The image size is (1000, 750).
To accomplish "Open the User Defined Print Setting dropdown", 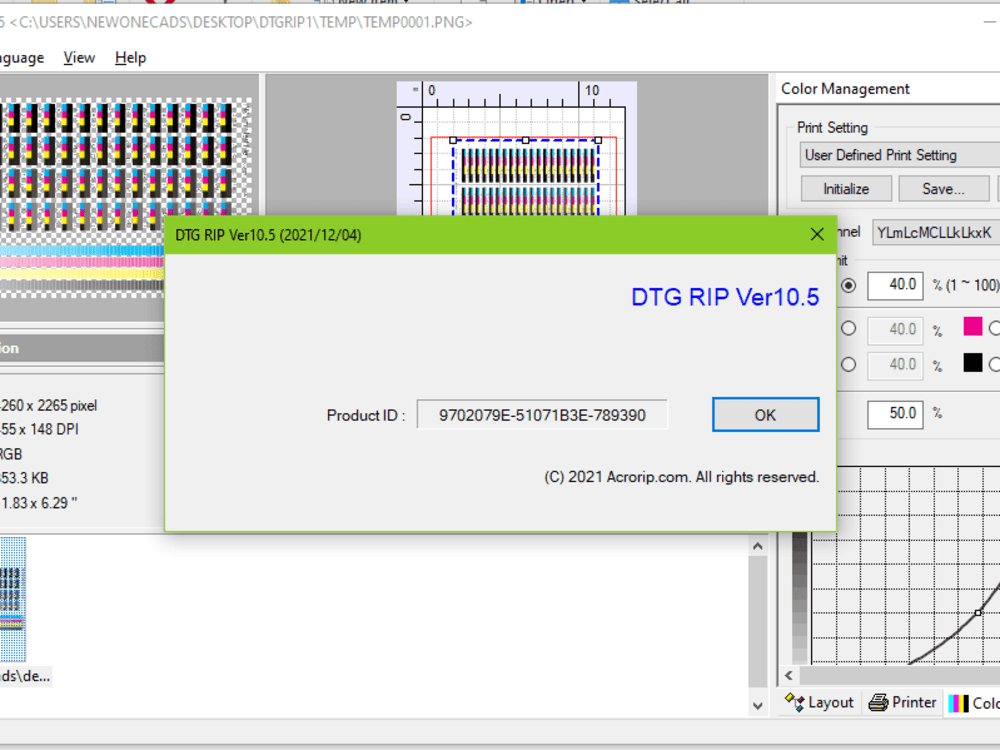I will pos(898,154).
